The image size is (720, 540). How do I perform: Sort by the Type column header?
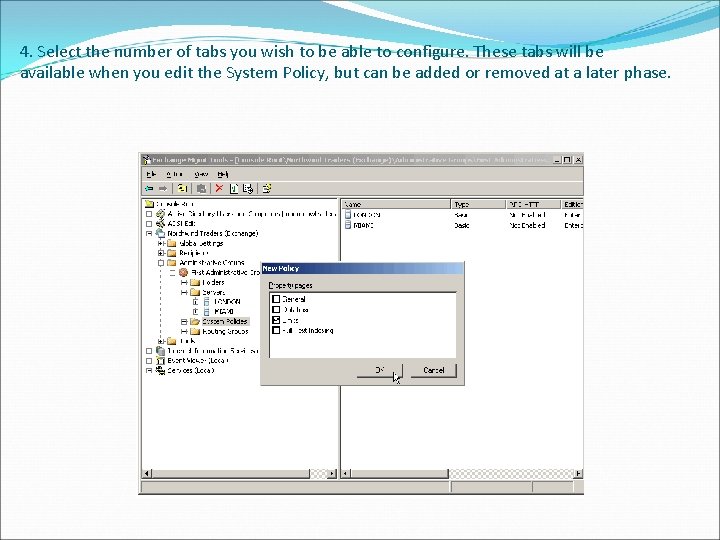(478, 204)
